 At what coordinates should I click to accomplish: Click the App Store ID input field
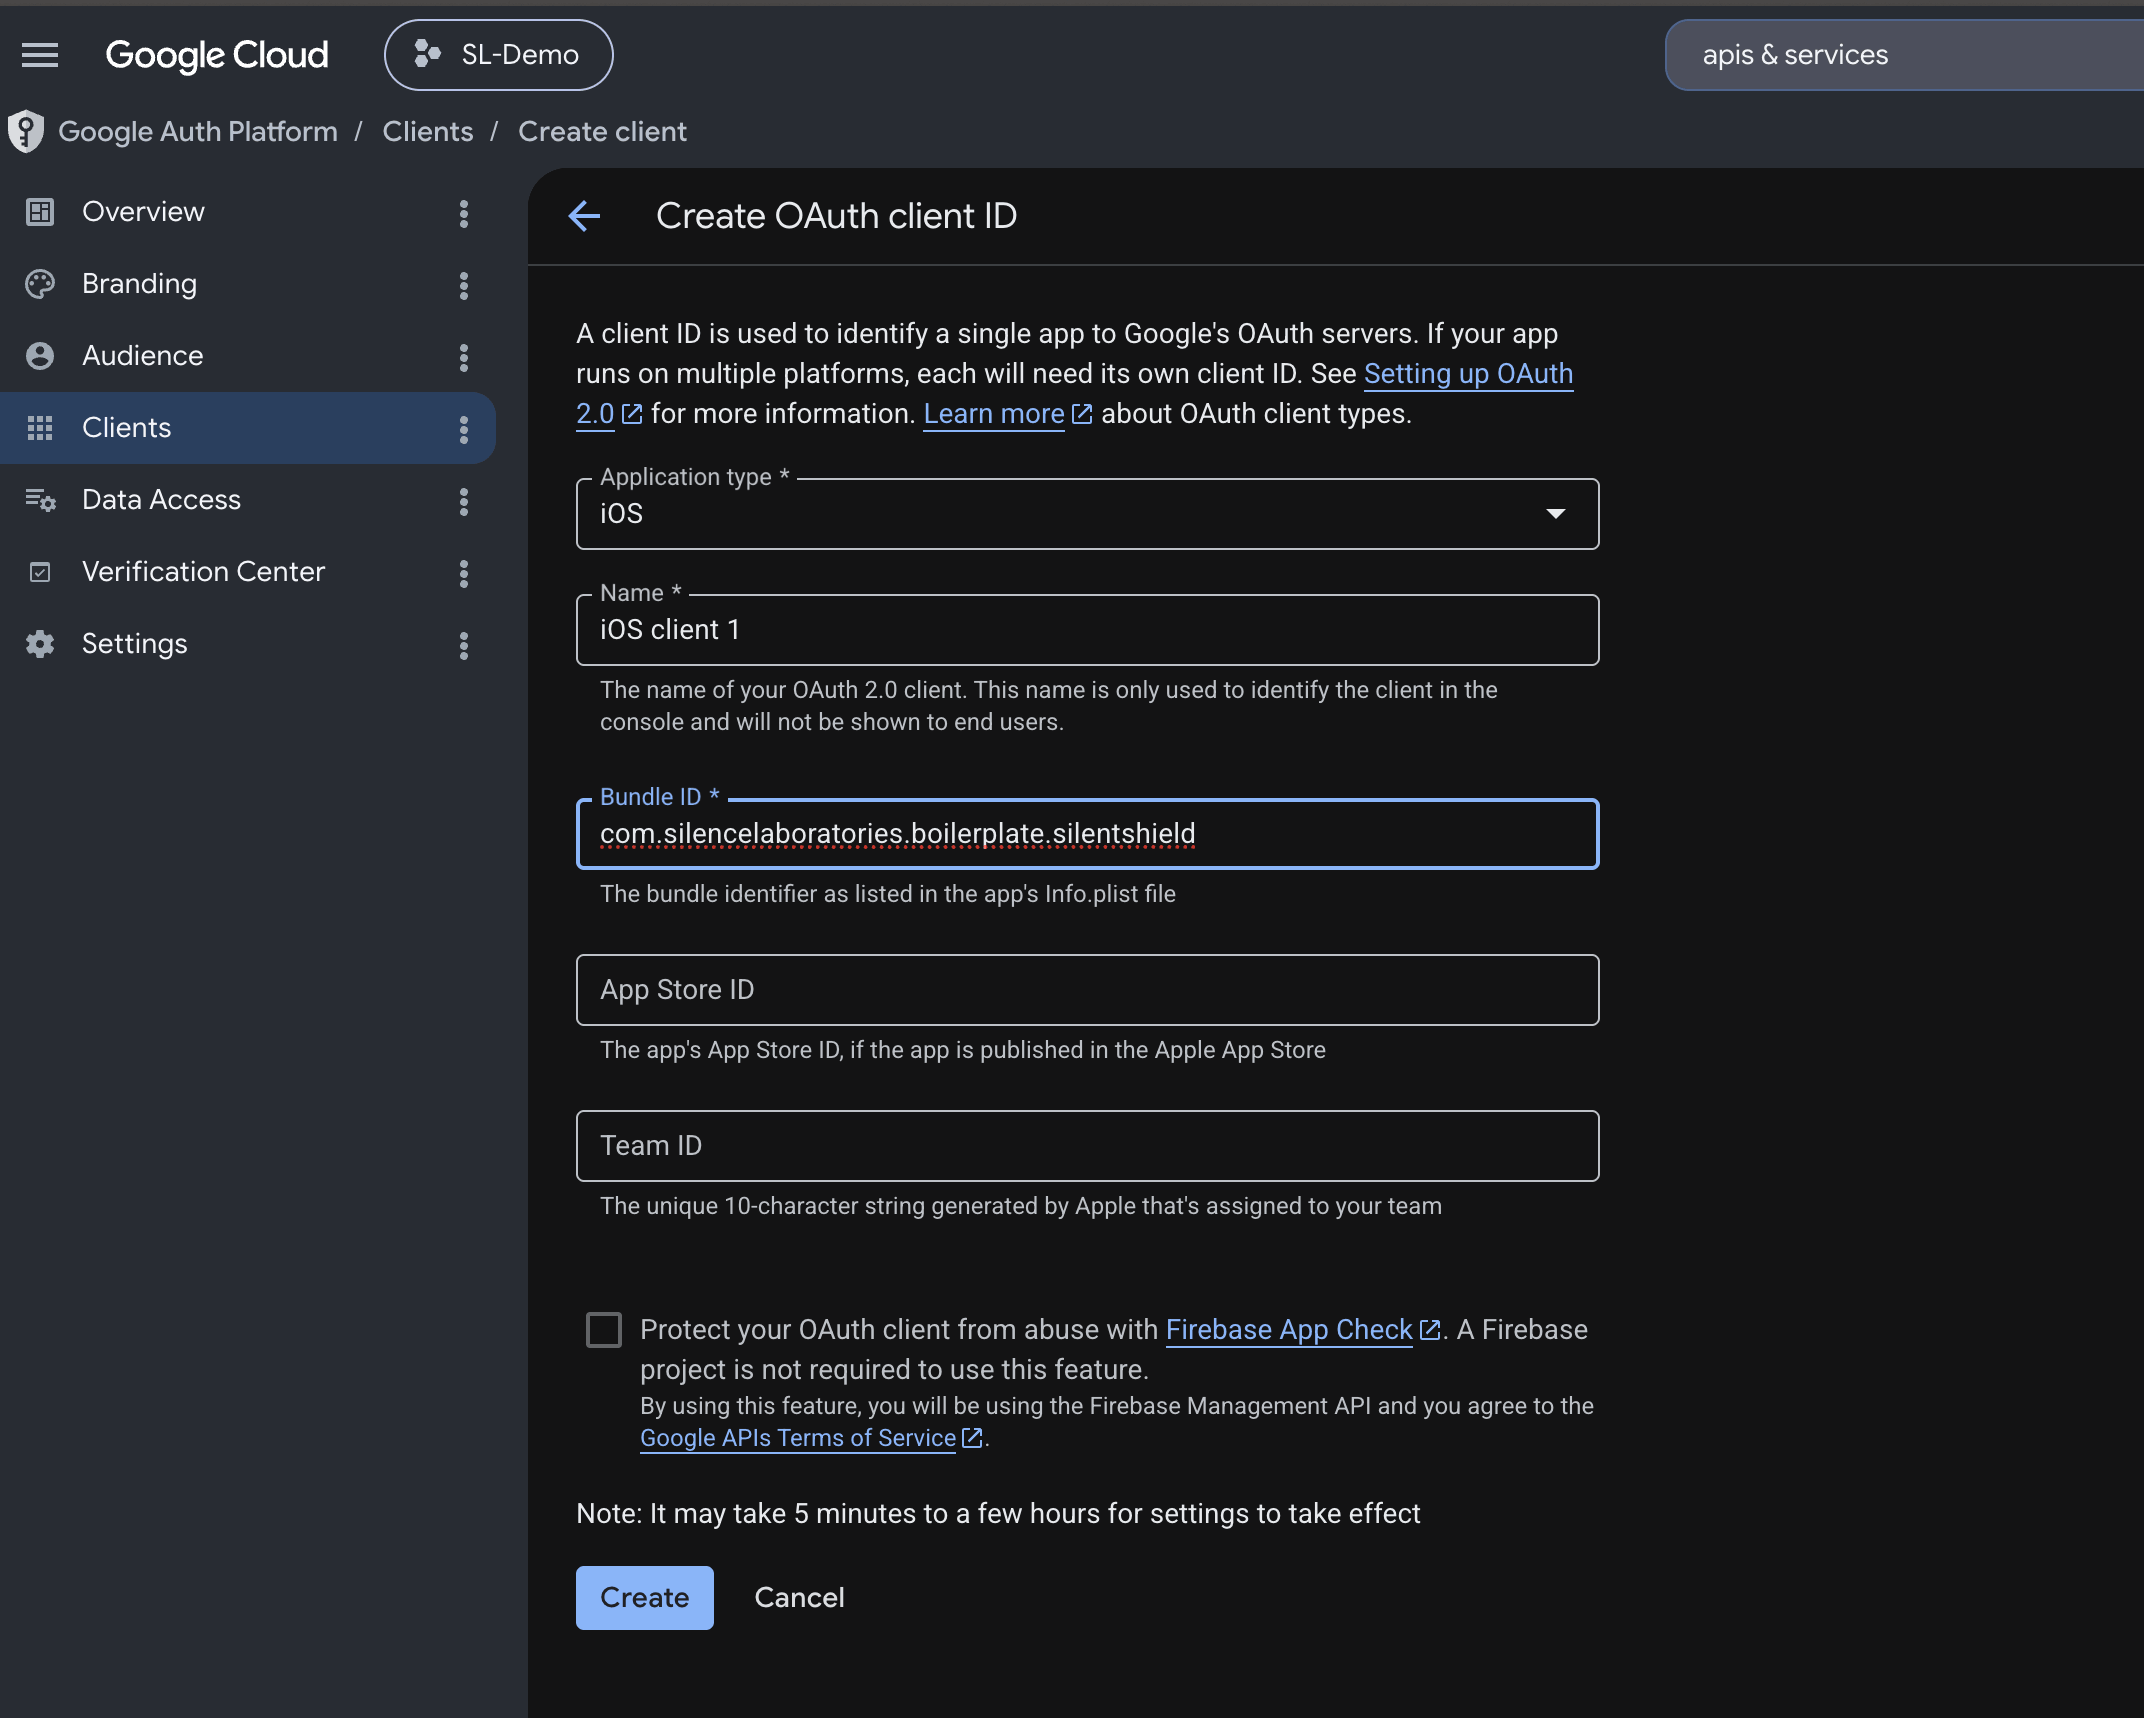(1088, 990)
